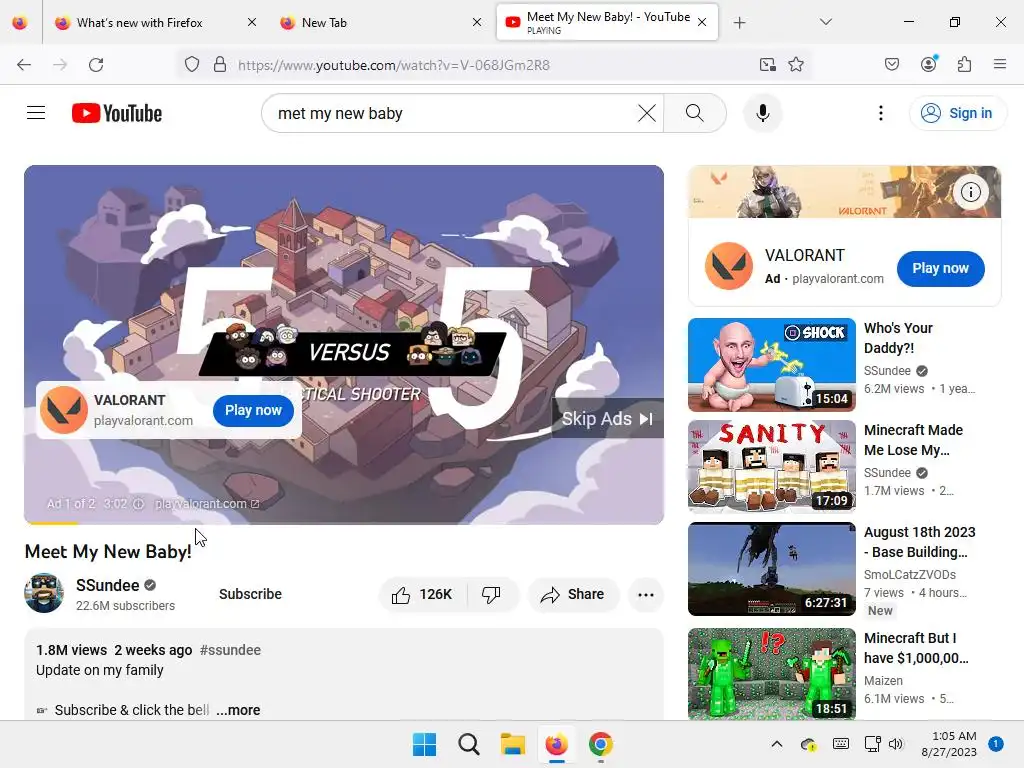Screen dimensions: 1024x768
Task: Open Who's Your Daddy?! video thumbnail
Action: pos(772,364)
